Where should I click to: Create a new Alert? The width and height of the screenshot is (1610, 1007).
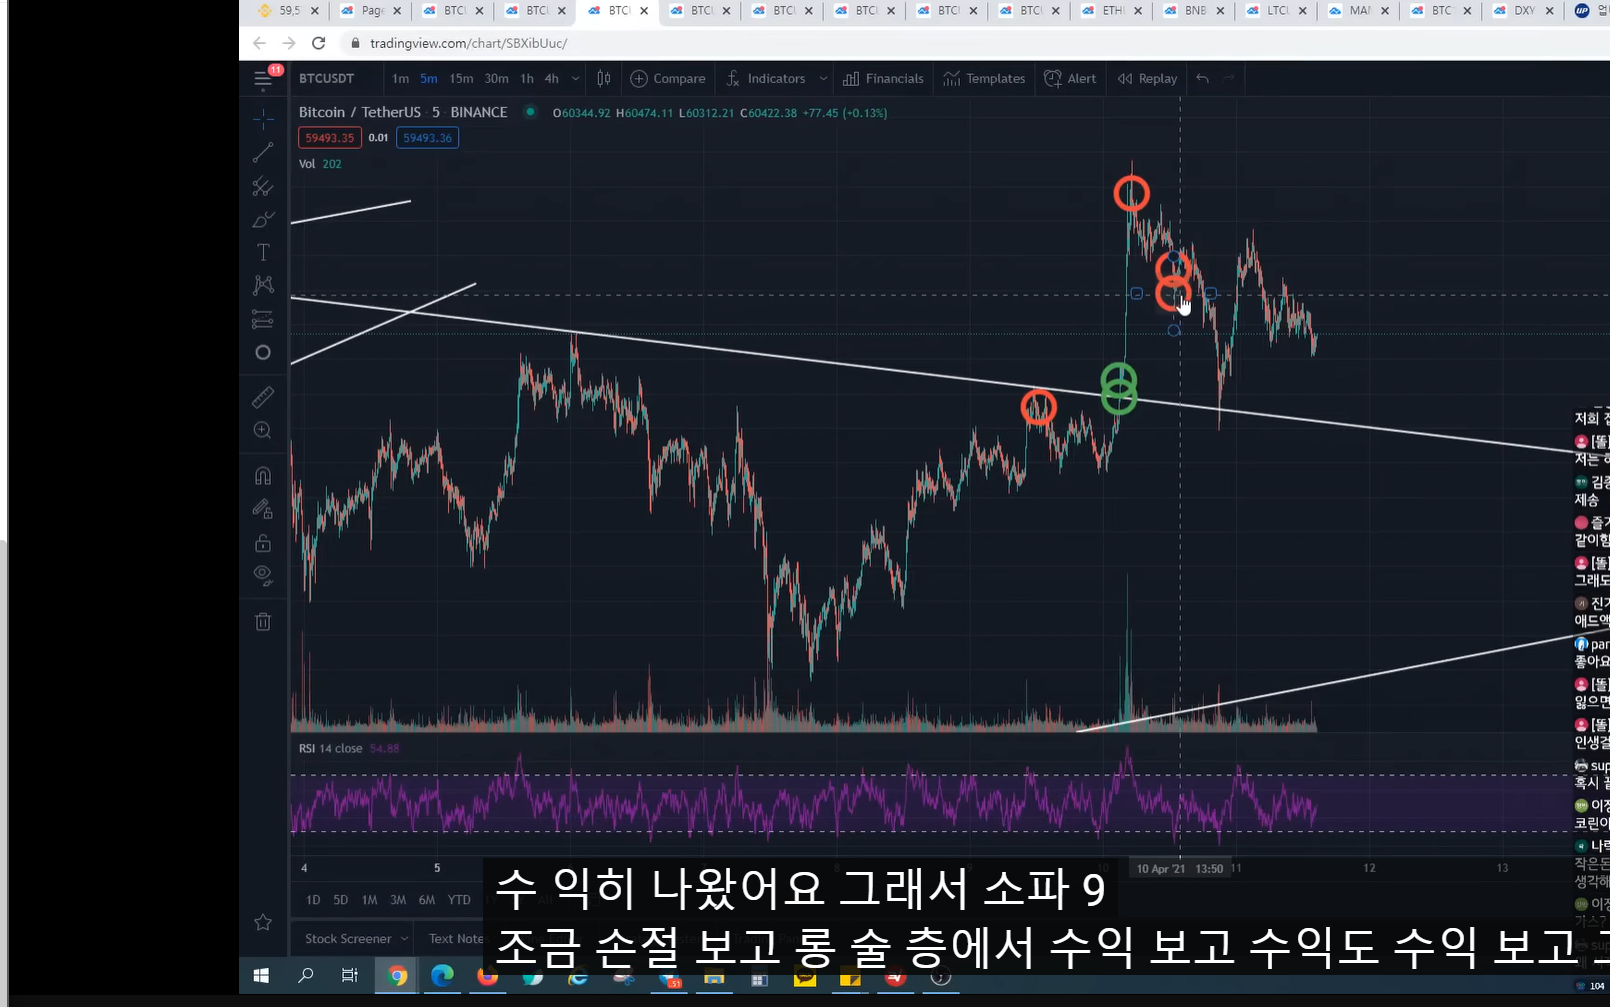[1070, 78]
